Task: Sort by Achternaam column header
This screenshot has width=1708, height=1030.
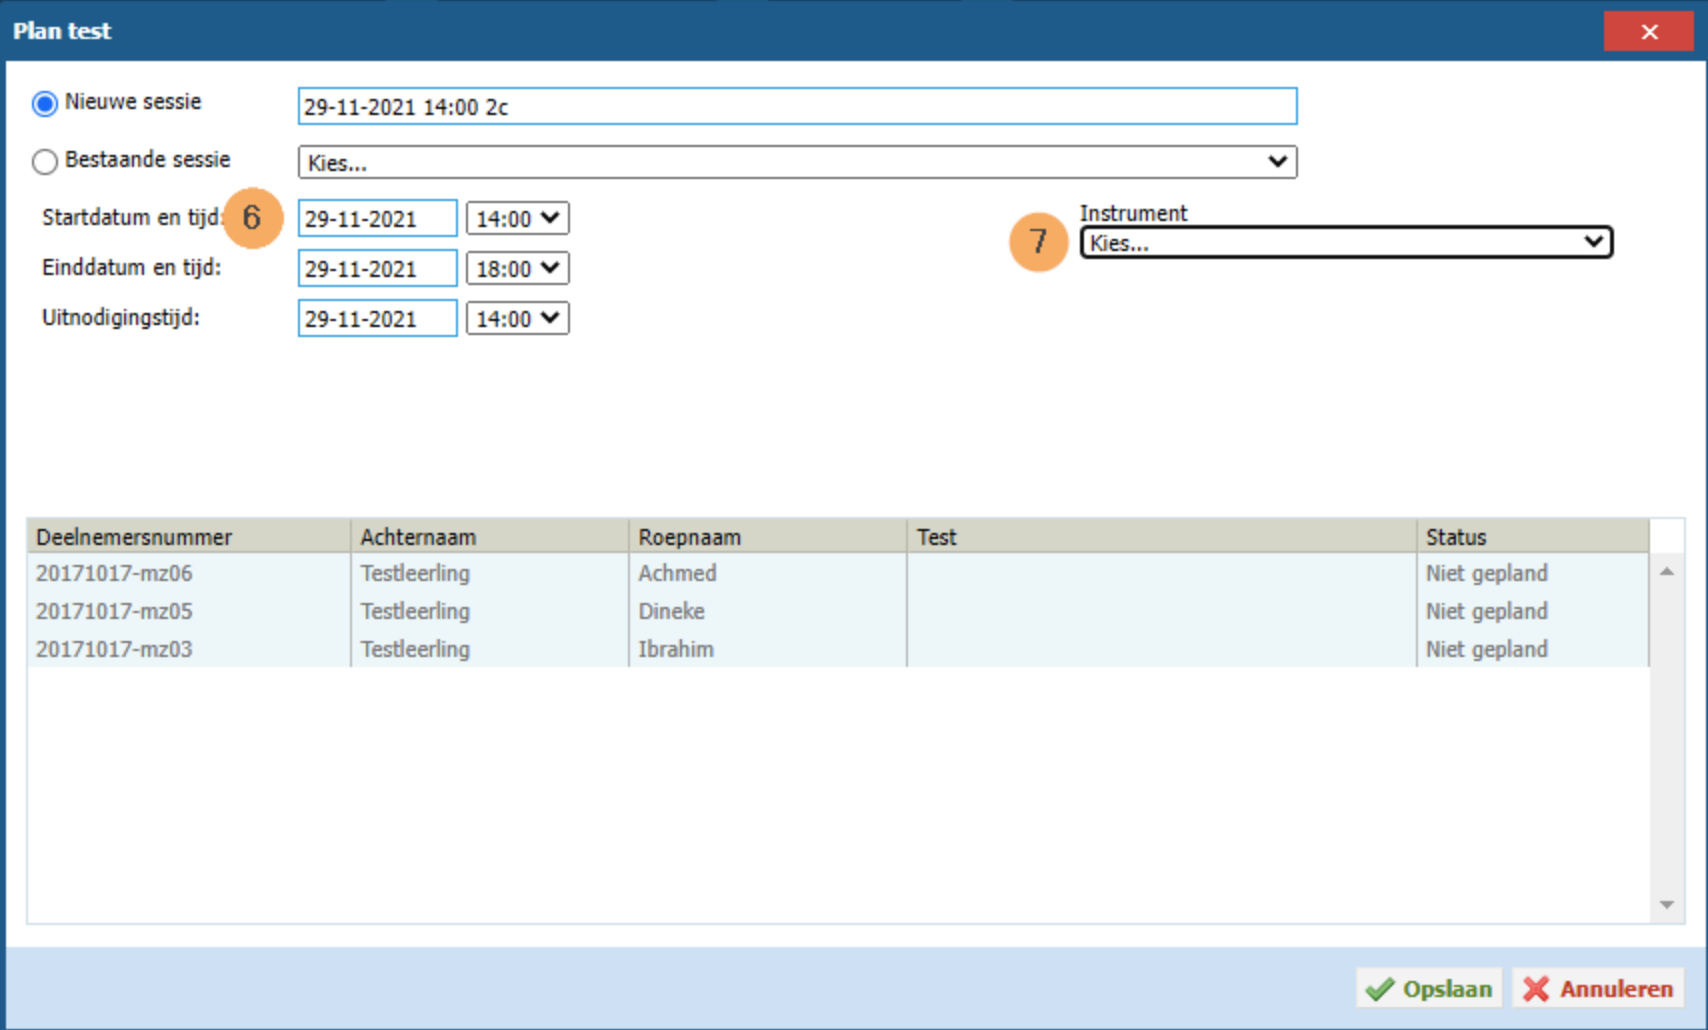Action: 489,537
